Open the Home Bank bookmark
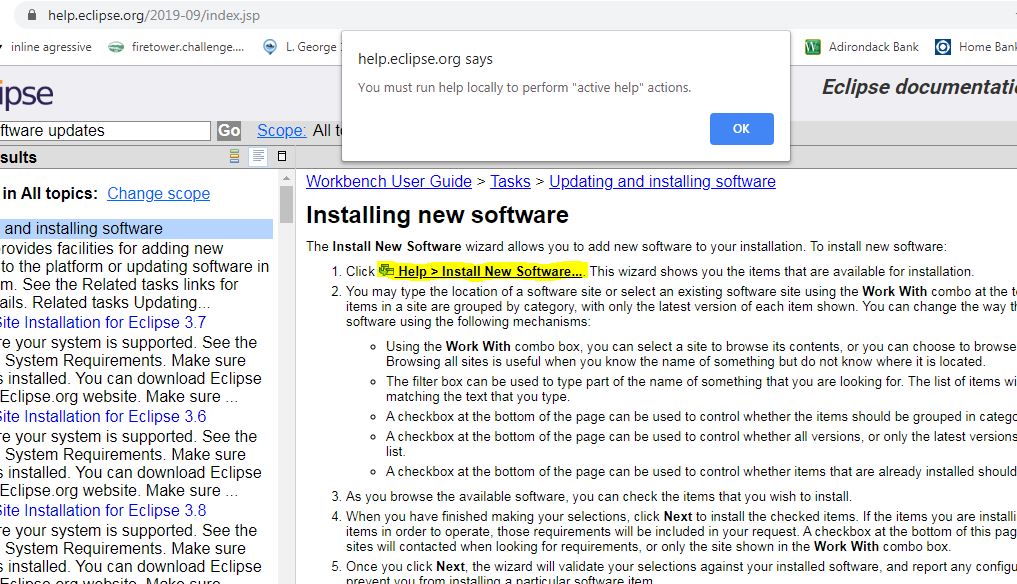Viewport: 1017px width, 584px height. [x=975, y=47]
